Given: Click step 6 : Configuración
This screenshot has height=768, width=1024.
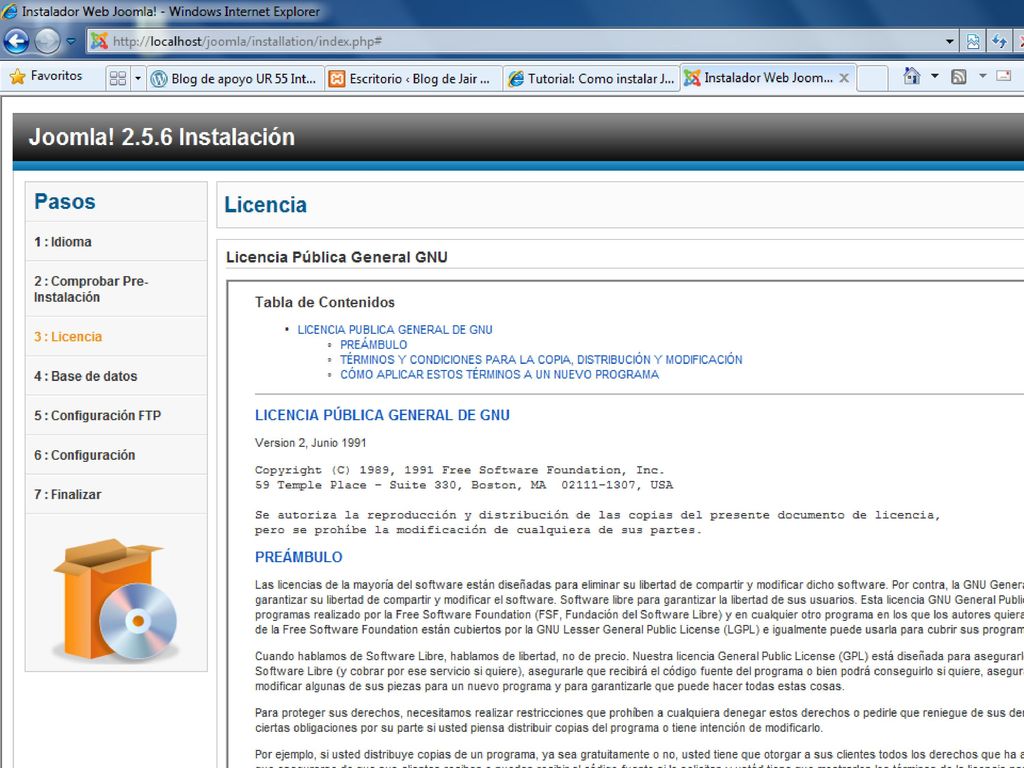Looking at the screenshot, I should click(116, 455).
